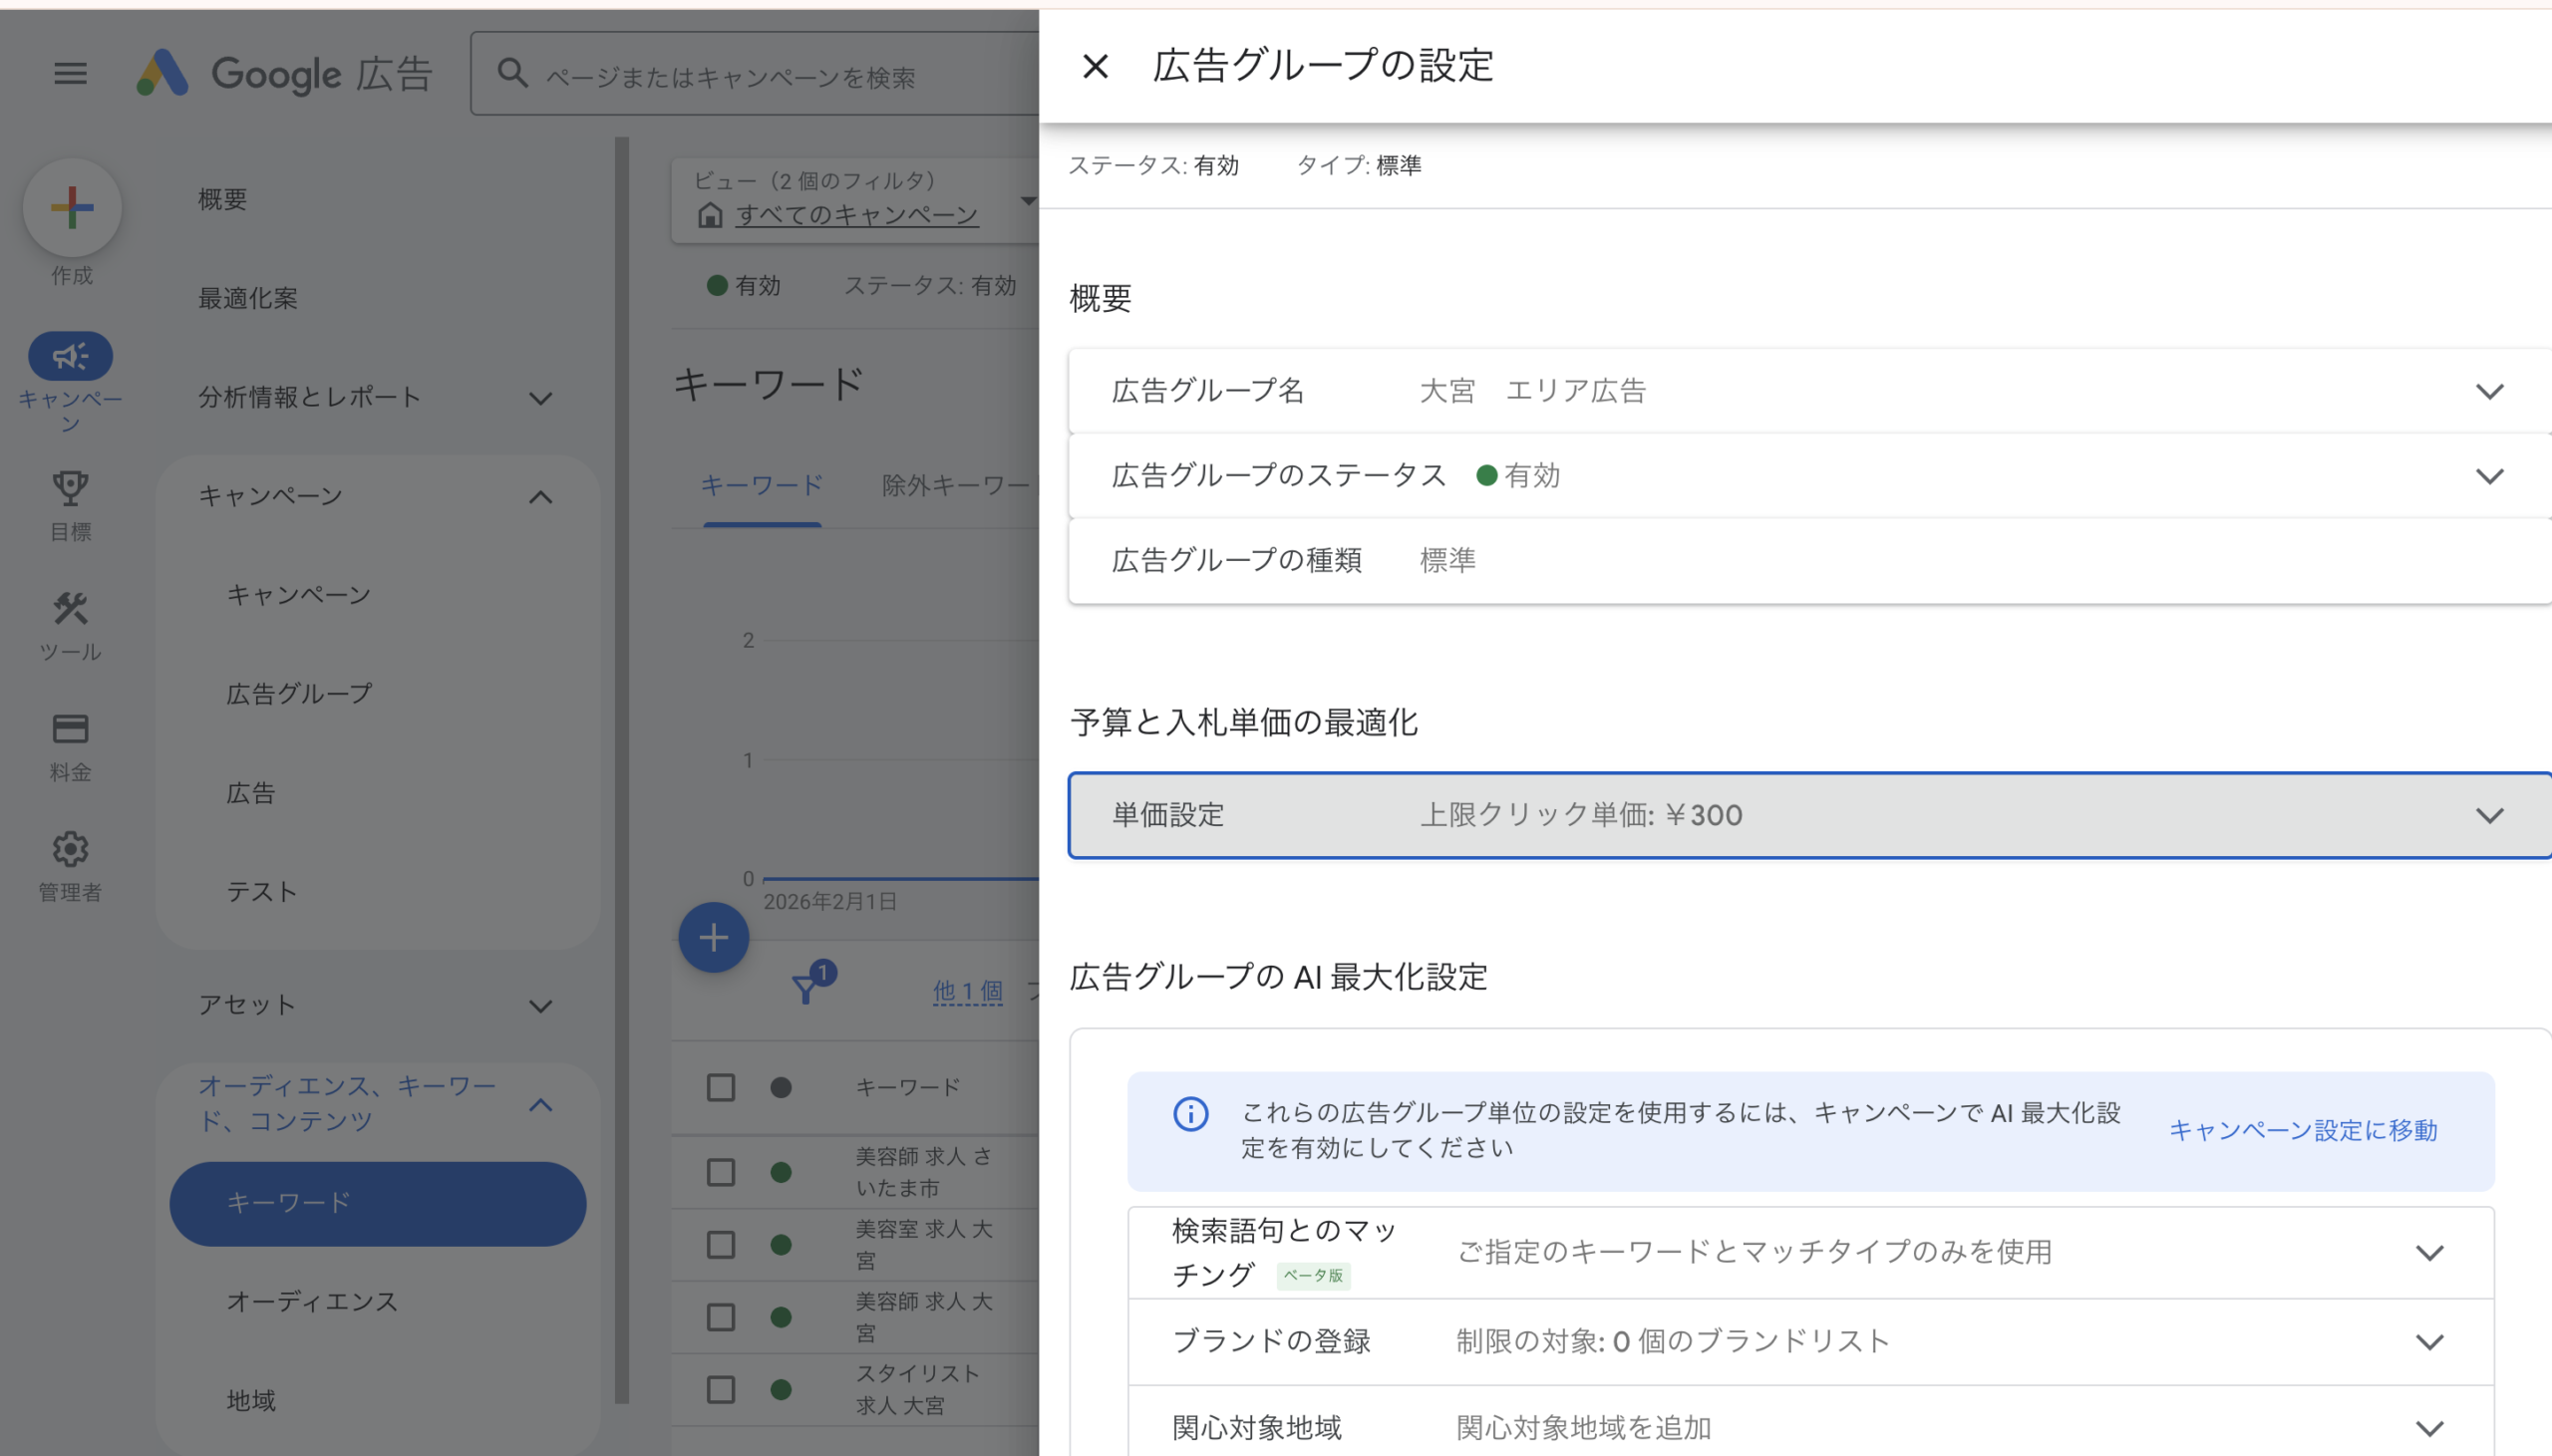Check the box for 美容師 求人 さいたま市
This screenshot has width=2552, height=1456.
(721, 1172)
